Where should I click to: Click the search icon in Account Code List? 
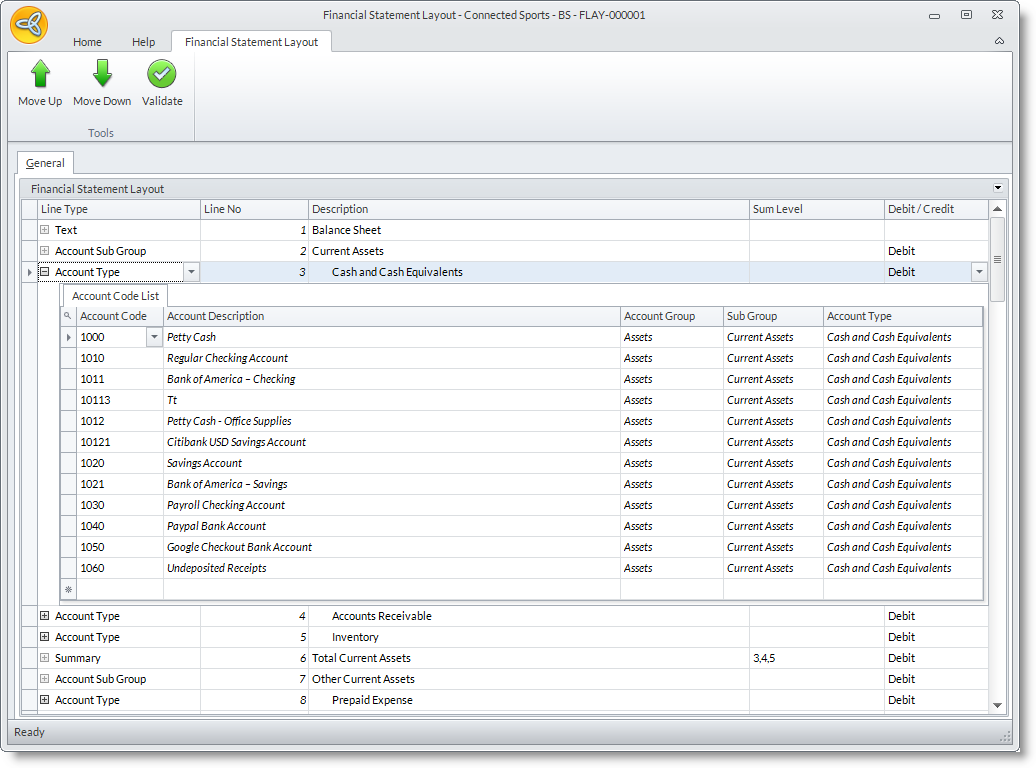click(x=68, y=316)
